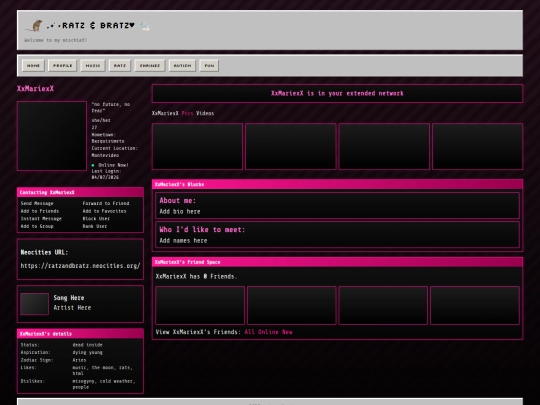This screenshot has width=540, height=405.
Task: Open the fourth thumbnail in Pics row
Action: tap(478, 146)
